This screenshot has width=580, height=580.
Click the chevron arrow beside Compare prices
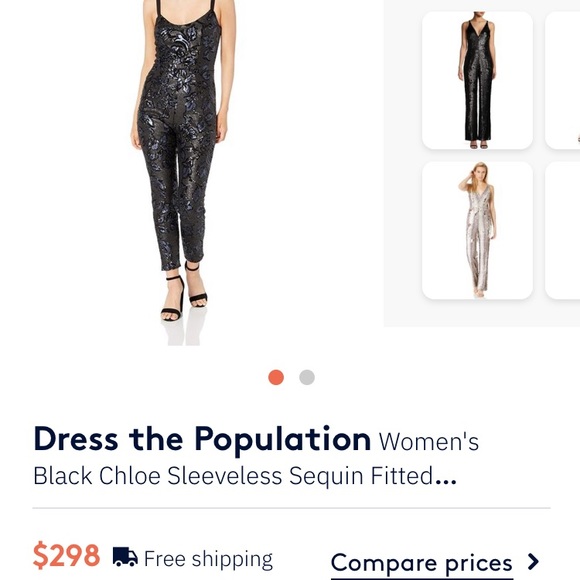tap(533, 562)
